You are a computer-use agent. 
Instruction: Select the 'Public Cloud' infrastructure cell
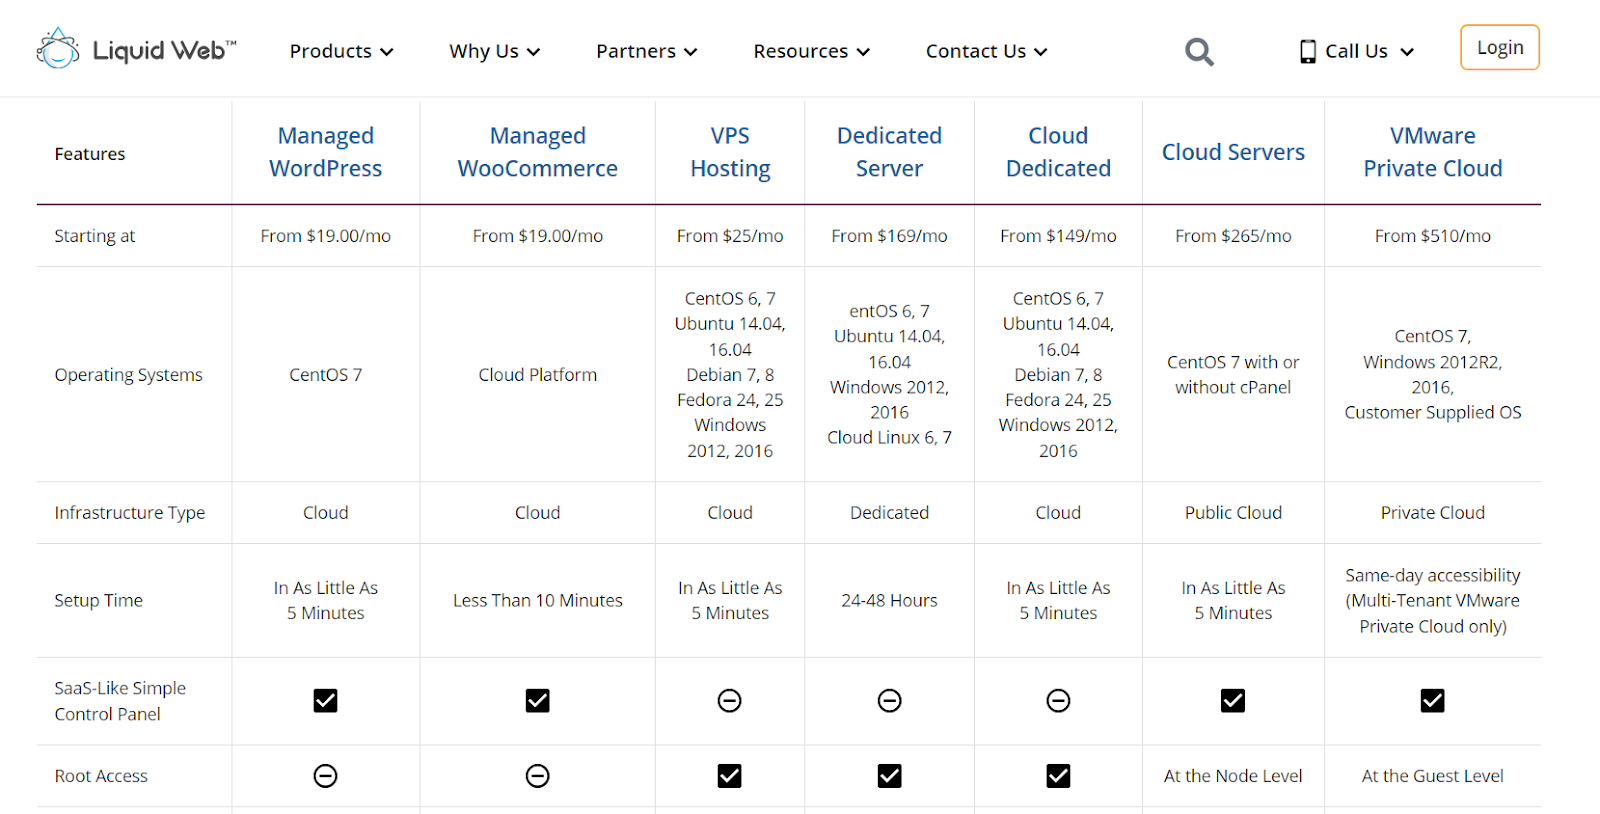coord(1233,513)
